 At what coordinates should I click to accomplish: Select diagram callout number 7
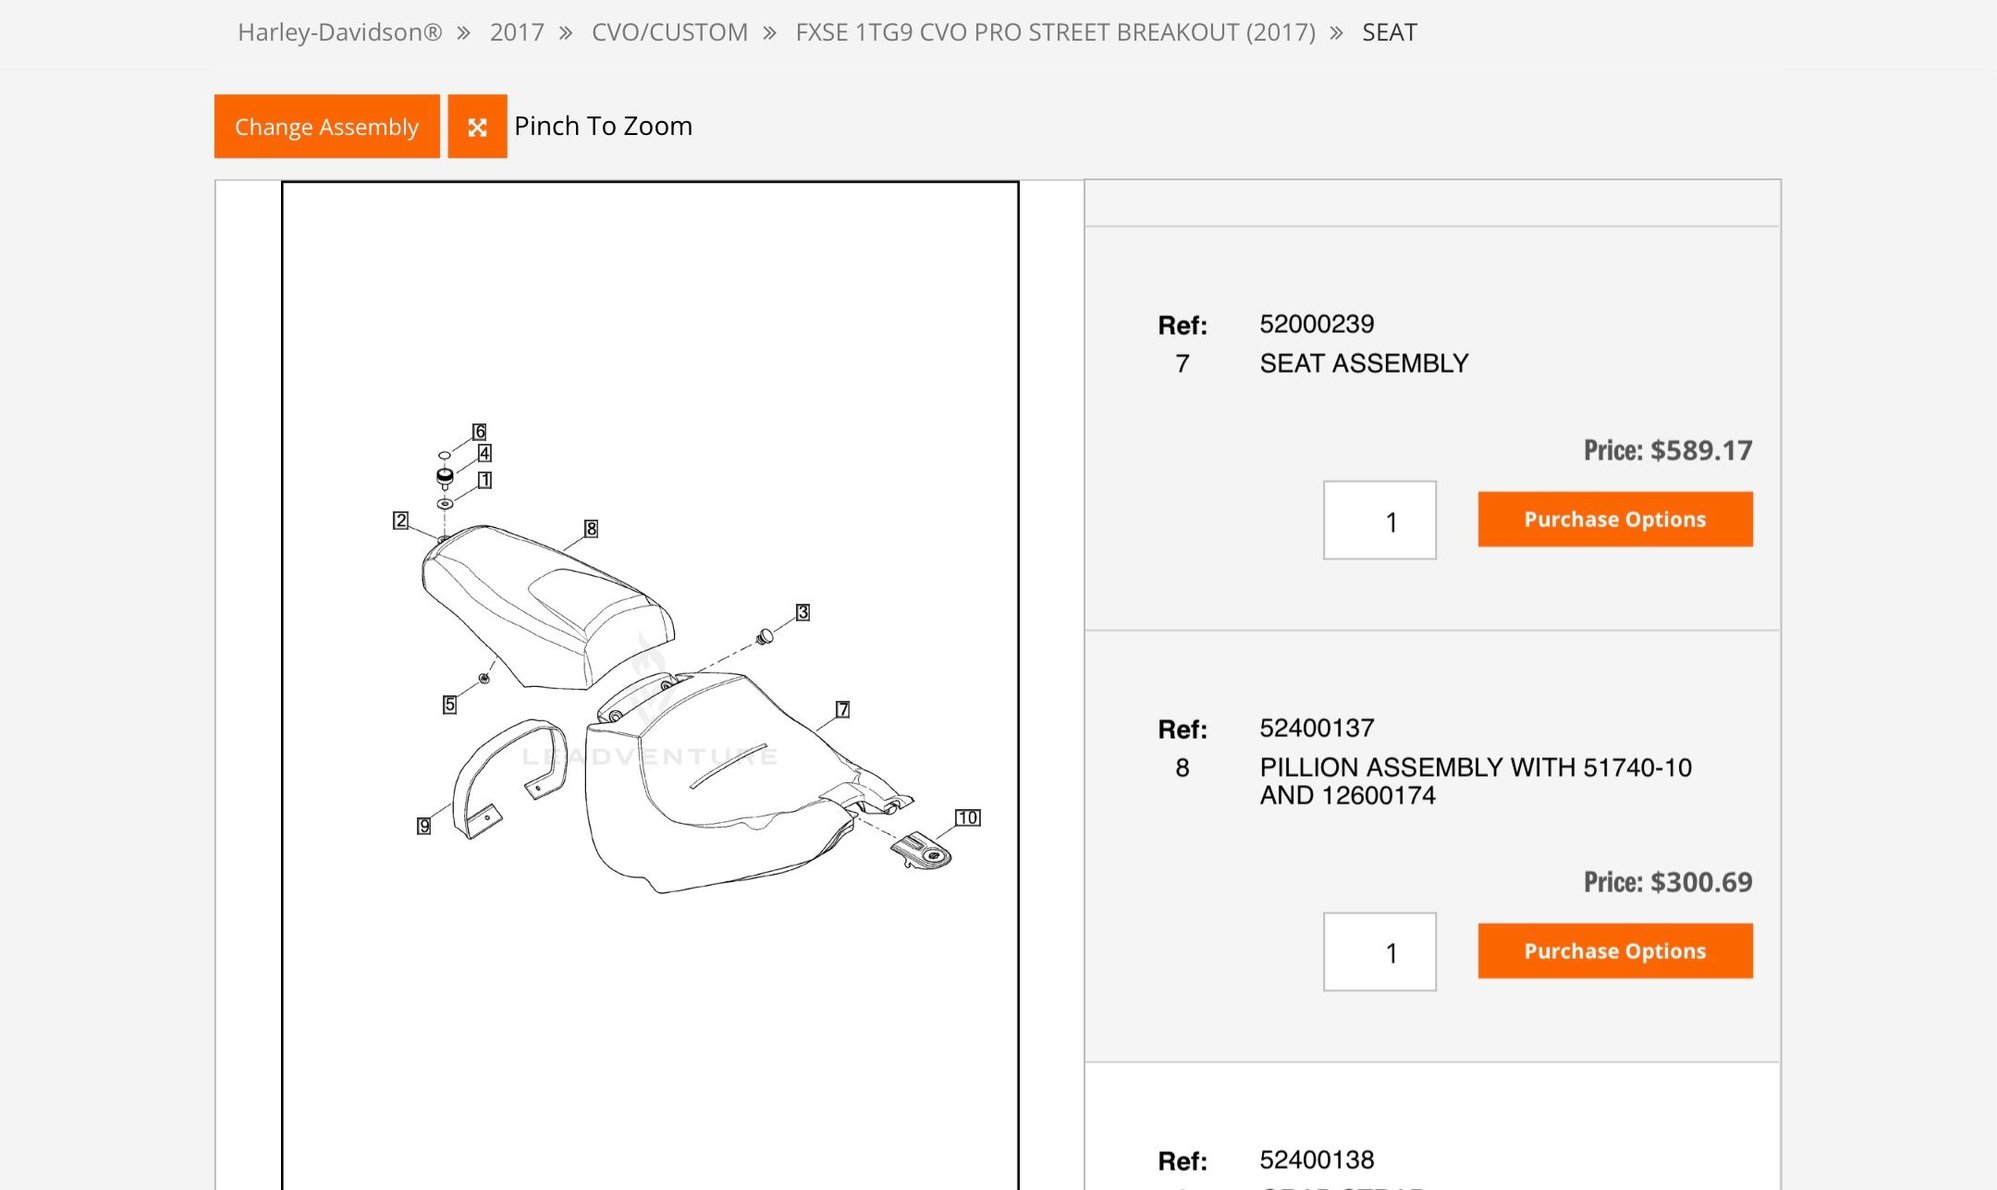(843, 709)
